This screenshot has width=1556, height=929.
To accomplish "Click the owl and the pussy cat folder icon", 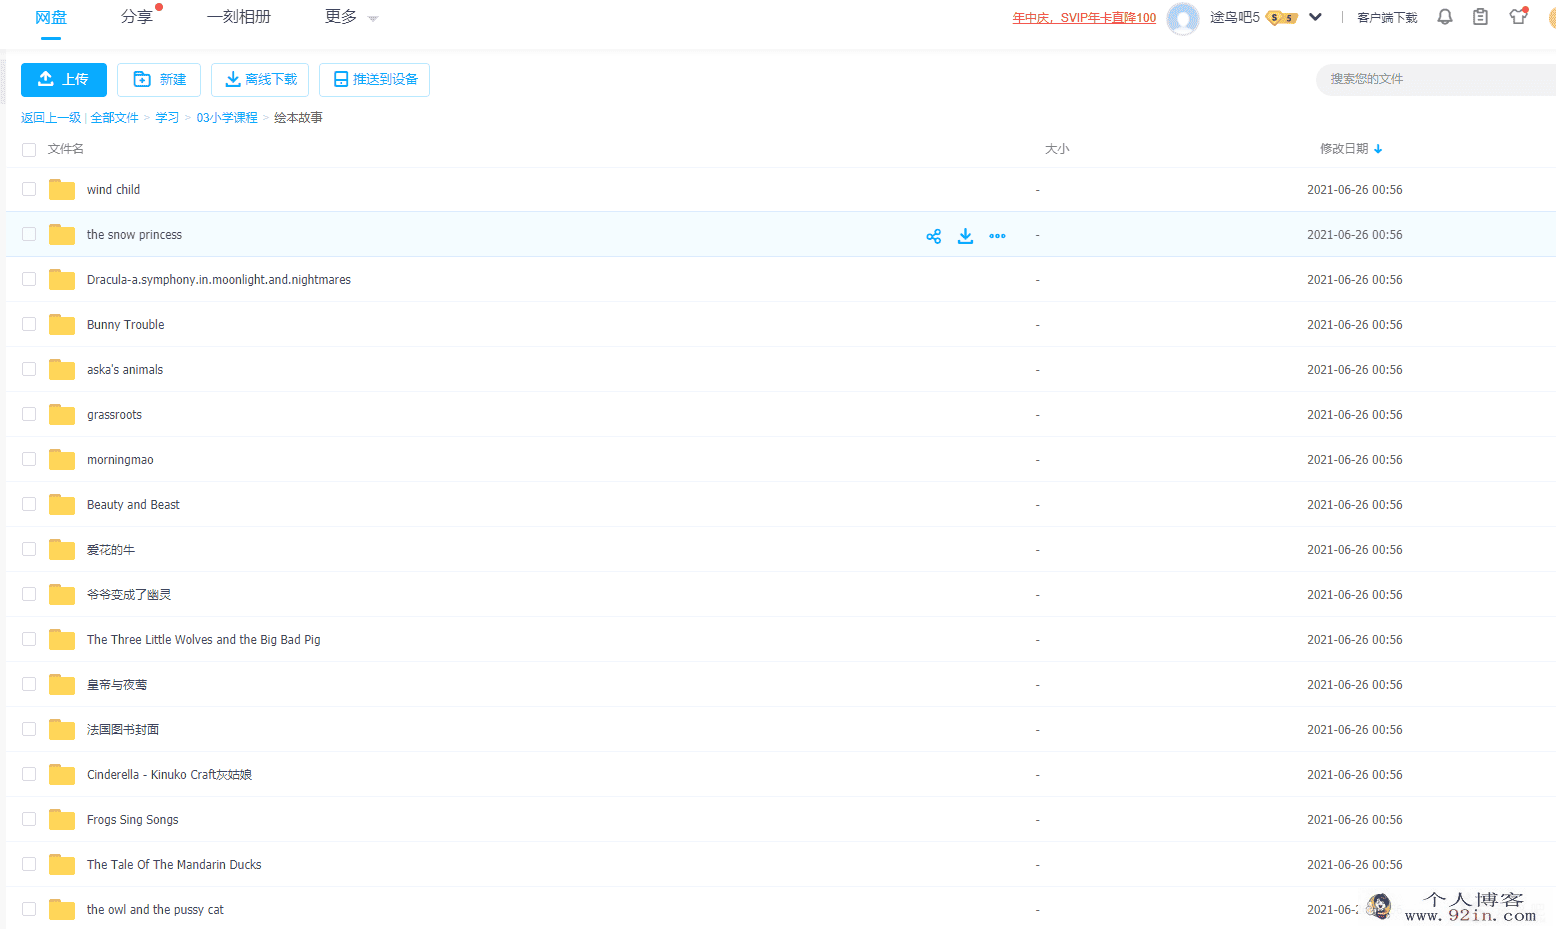I will coord(62,909).
